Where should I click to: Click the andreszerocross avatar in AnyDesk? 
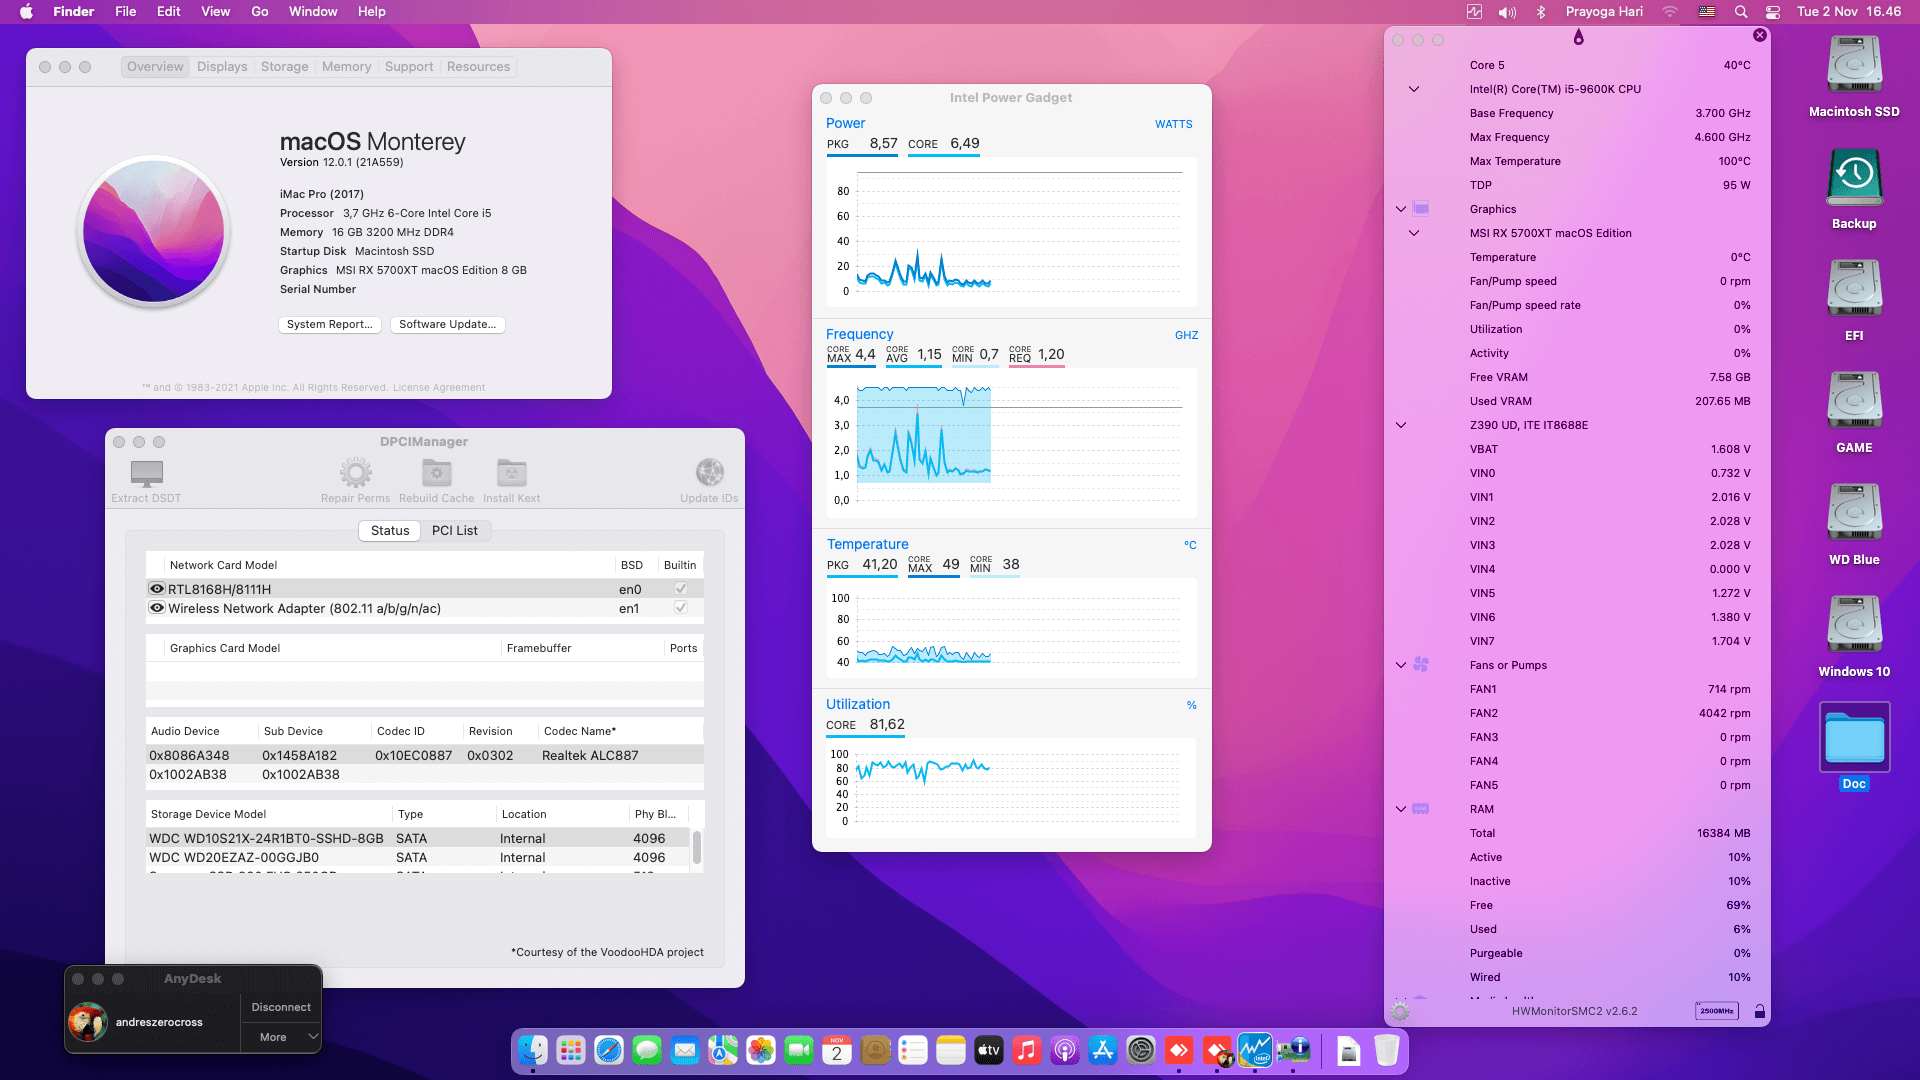point(88,1022)
